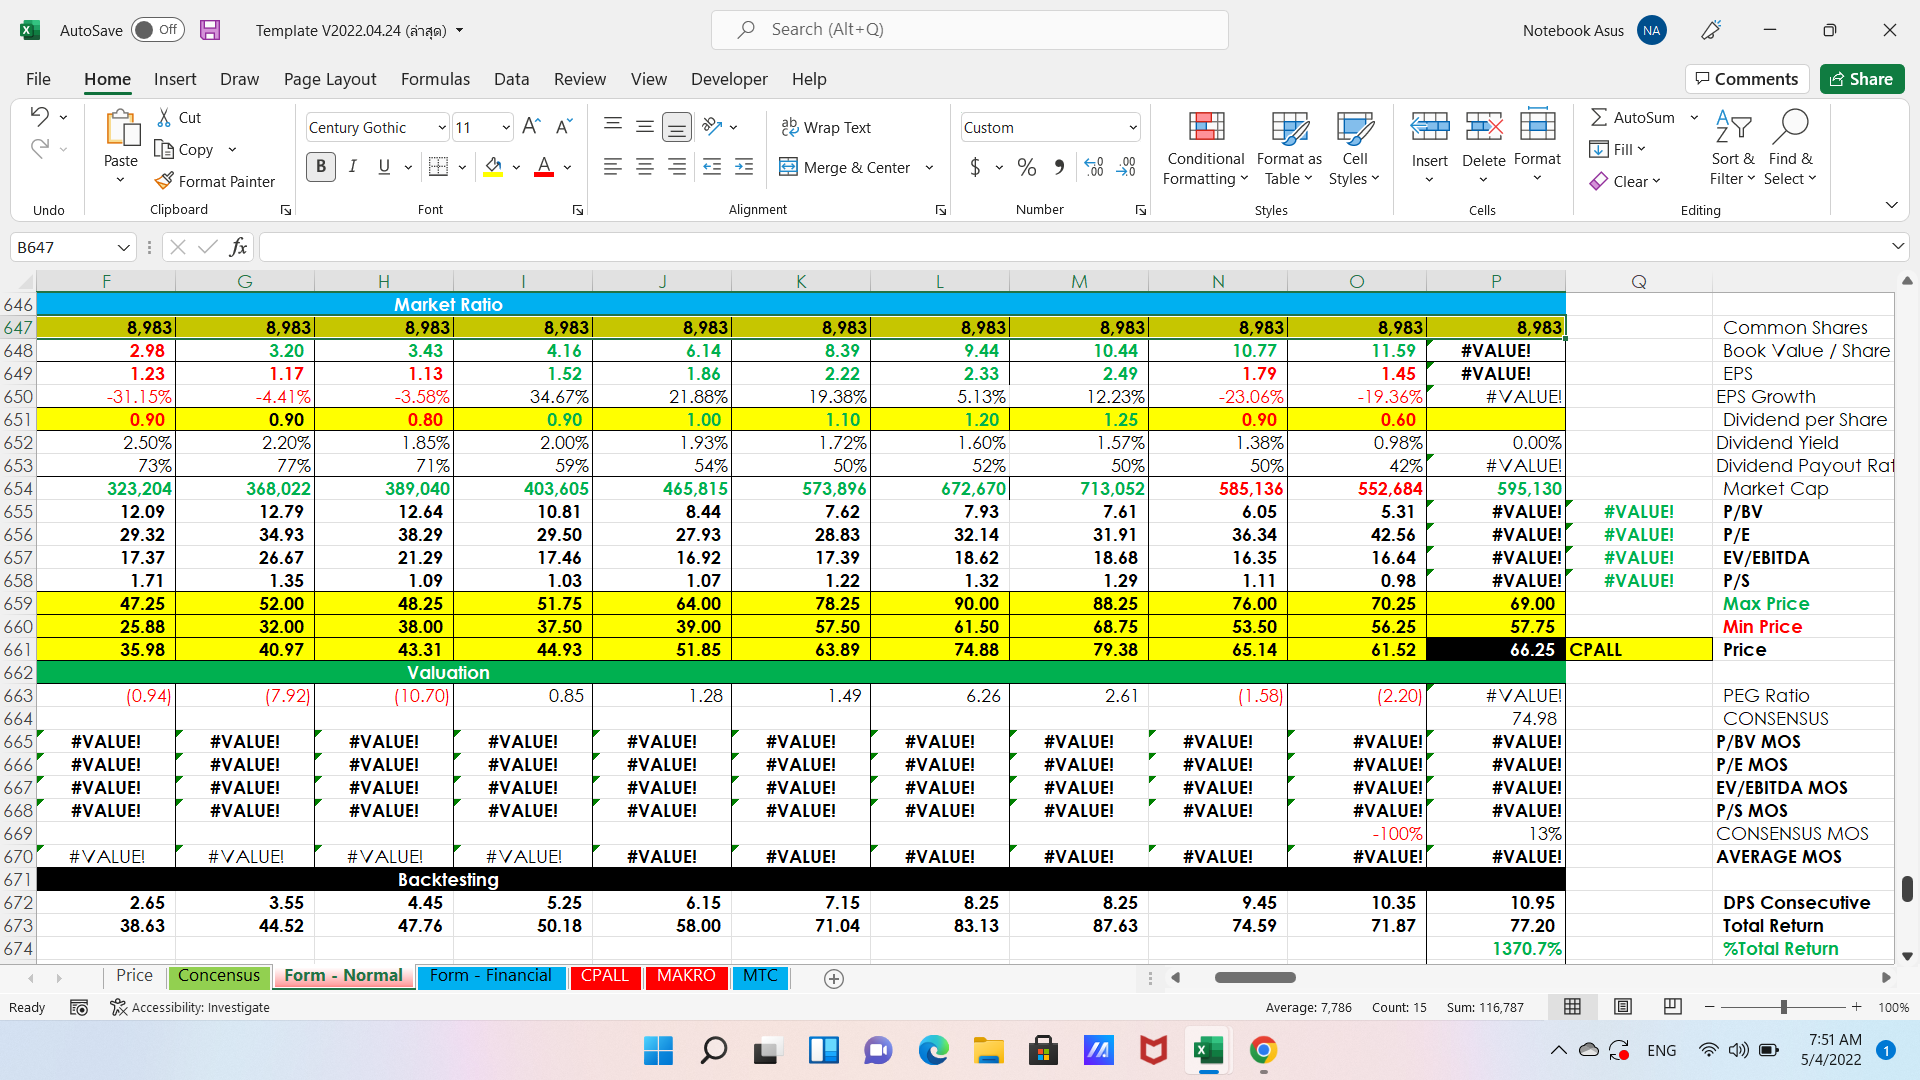Expand the Century Gothic font dropdown
The image size is (1920, 1080).
click(441, 127)
